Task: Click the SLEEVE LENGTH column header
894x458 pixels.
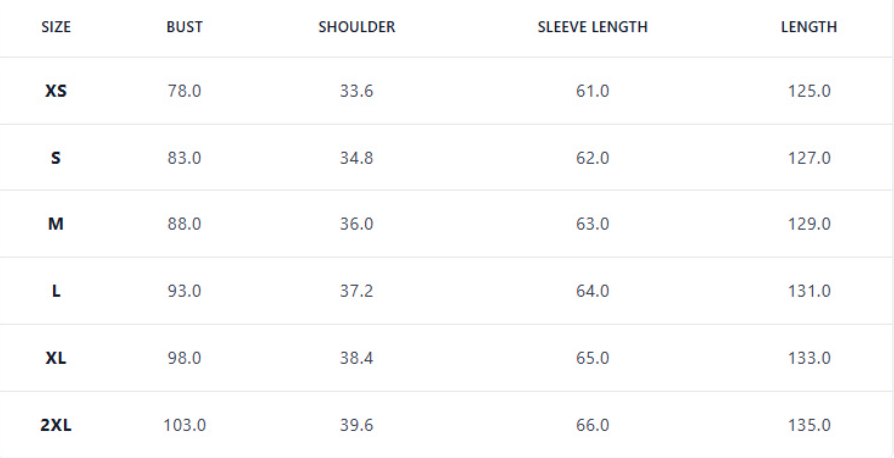Action: pos(592,28)
